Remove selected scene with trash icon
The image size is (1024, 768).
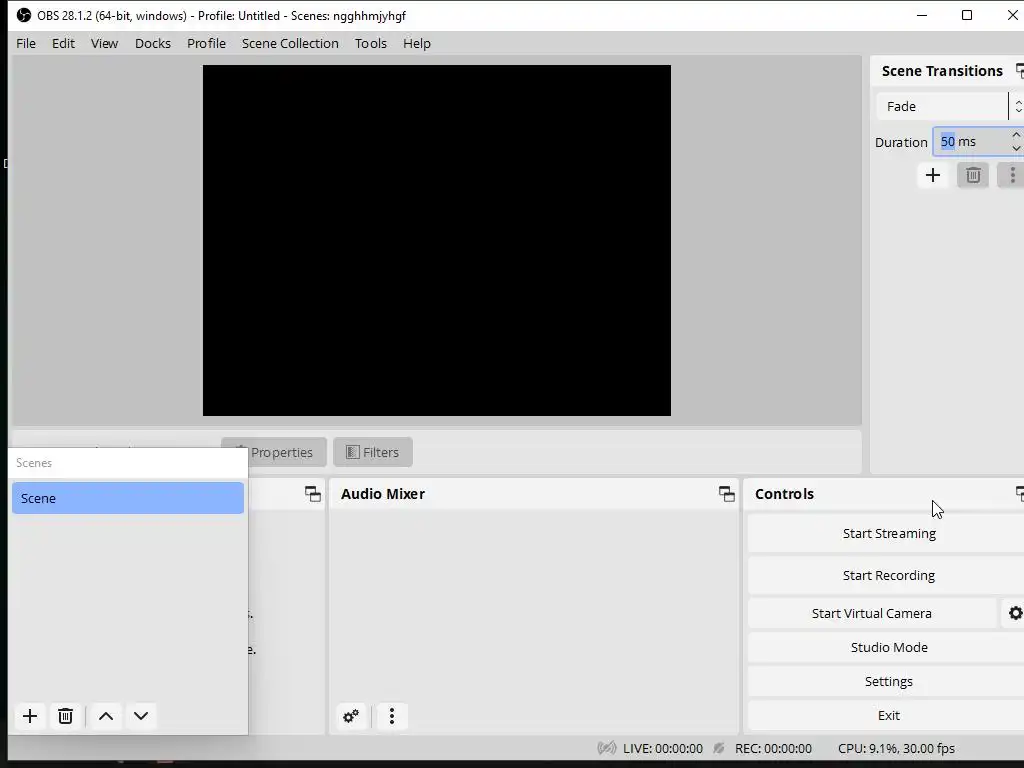coord(65,716)
